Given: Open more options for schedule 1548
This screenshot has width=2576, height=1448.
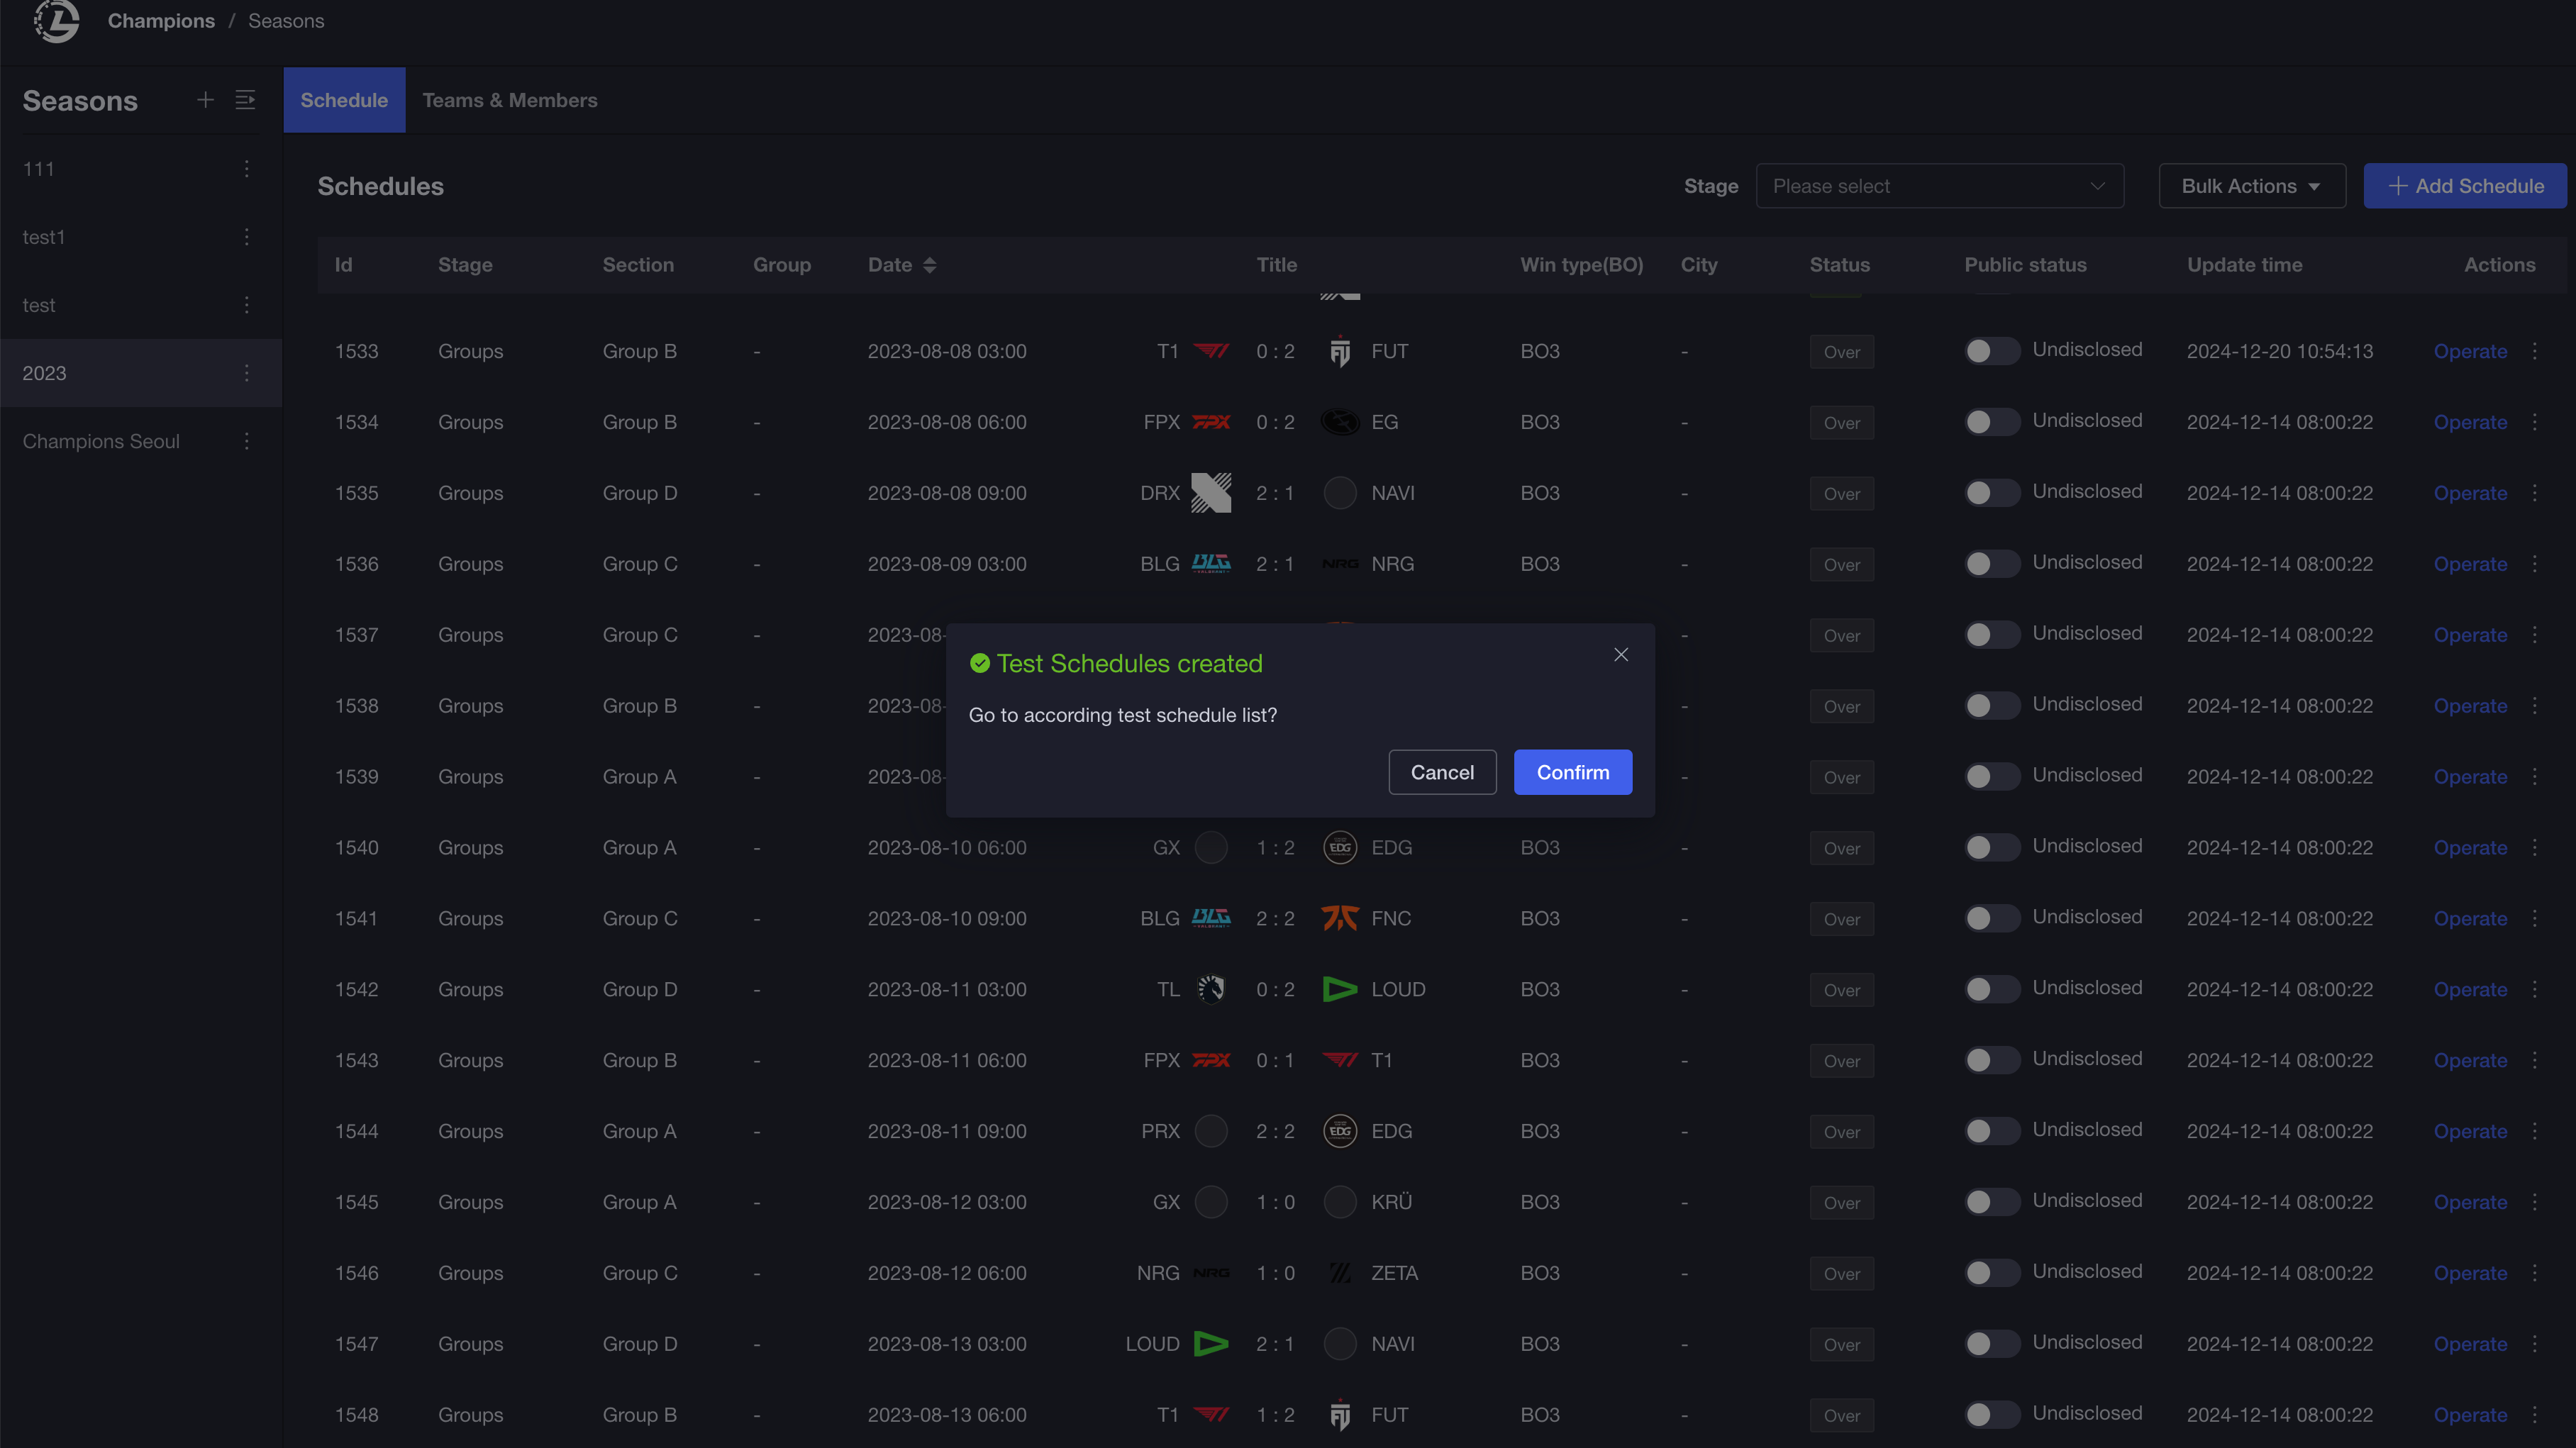Looking at the screenshot, I should [2535, 1415].
